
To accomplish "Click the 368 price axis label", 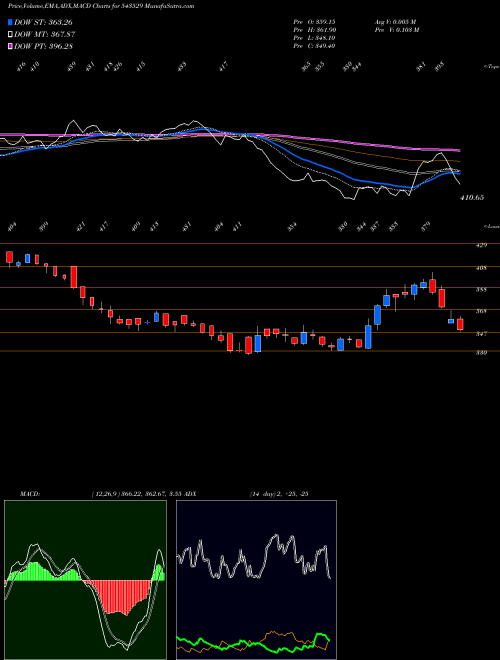I will [x=481, y=311].
